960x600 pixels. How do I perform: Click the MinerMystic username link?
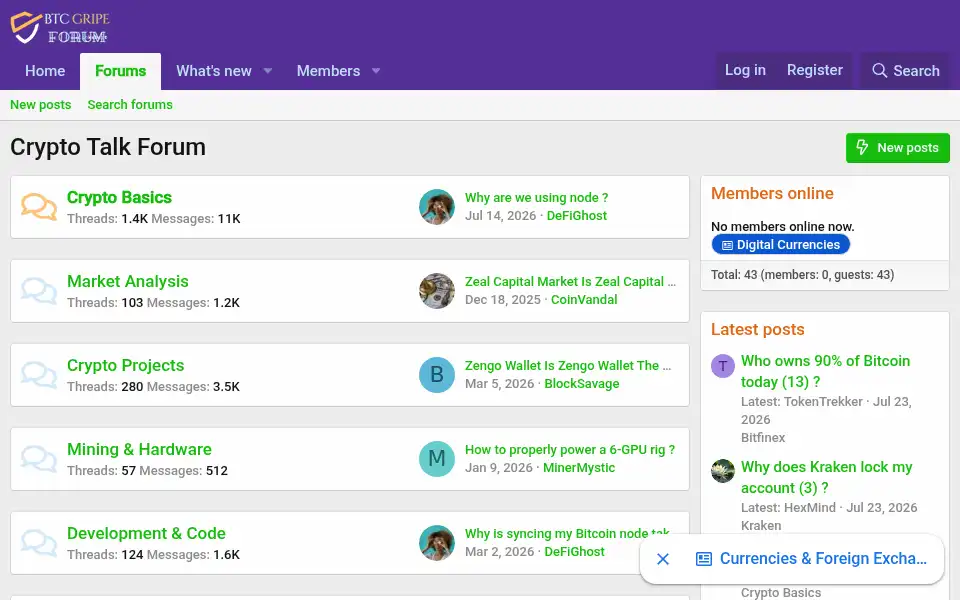pyautogui.click(x=579, y=467)
